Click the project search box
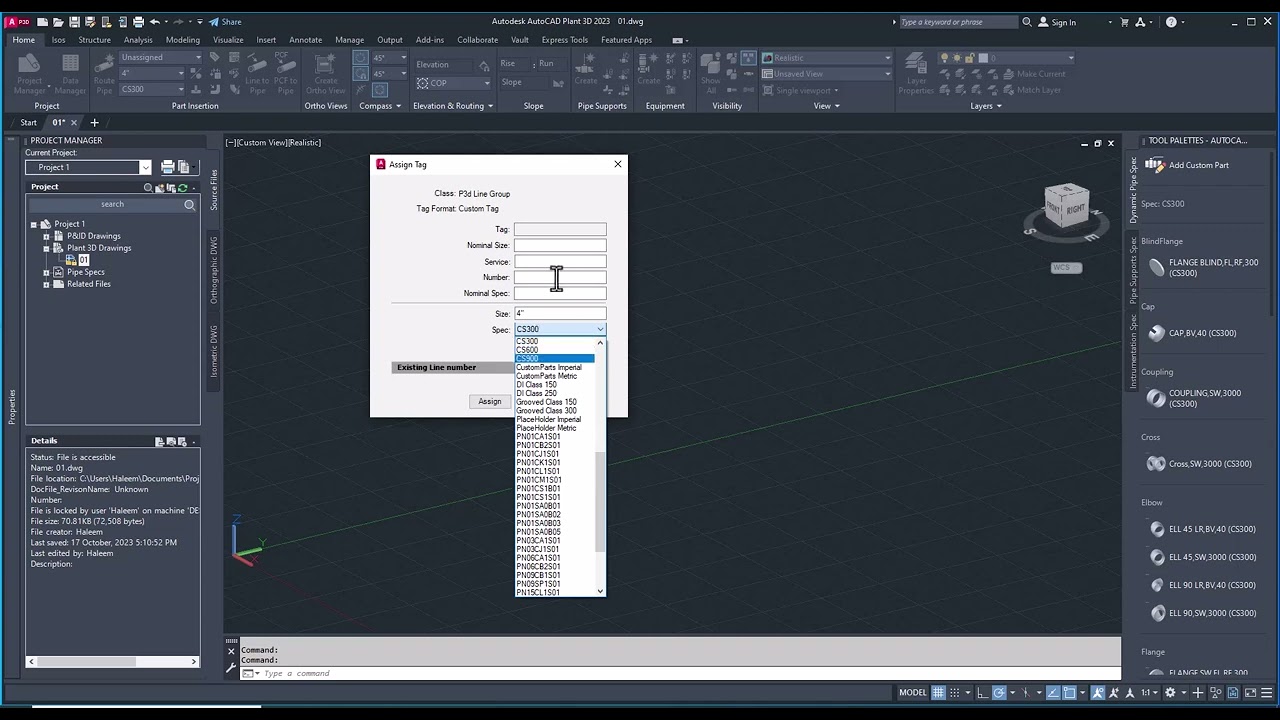The width and height of the screenshot is (1280, 720). tap(113, 204)
